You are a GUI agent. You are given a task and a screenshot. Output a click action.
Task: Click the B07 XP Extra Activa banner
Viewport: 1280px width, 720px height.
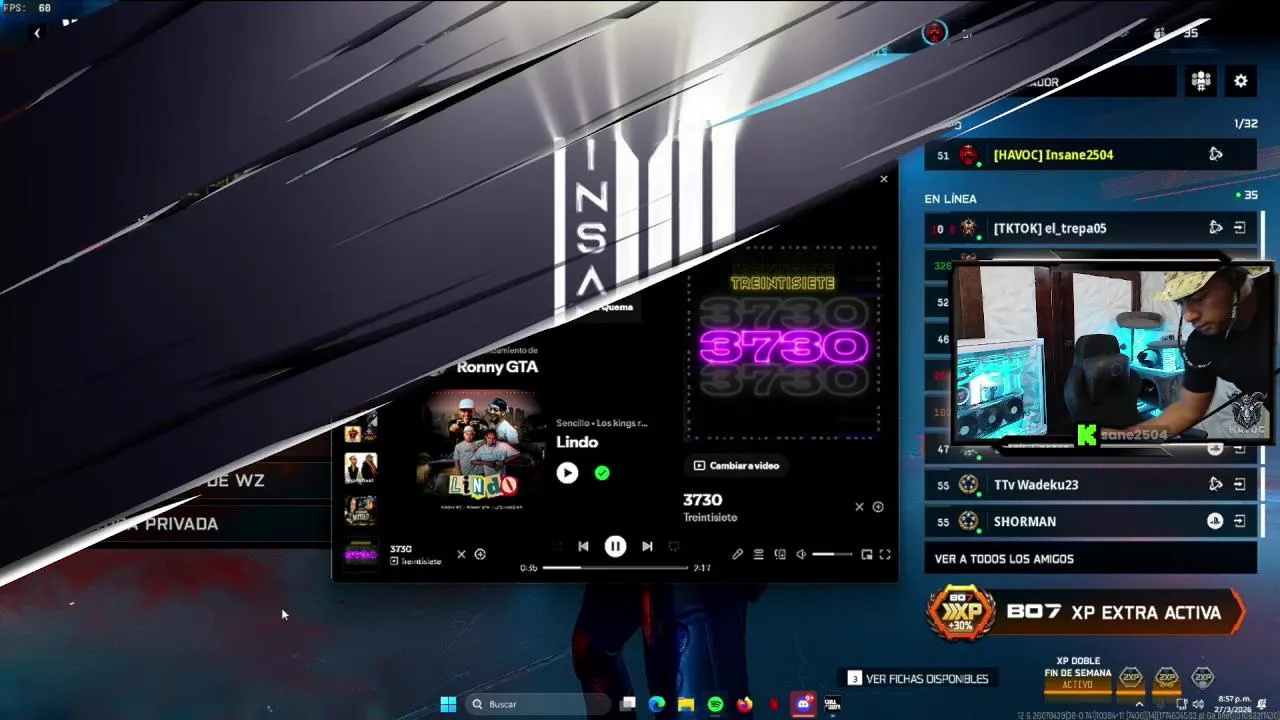tap(1086, 612)
